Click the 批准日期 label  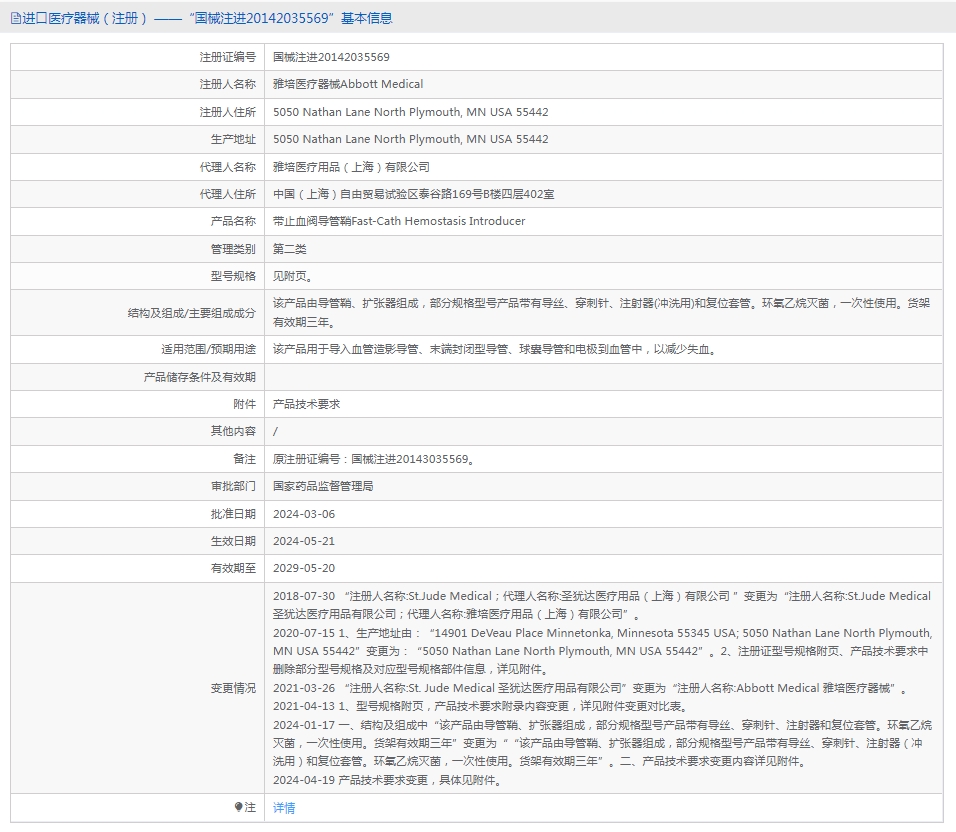pos(233,514)
